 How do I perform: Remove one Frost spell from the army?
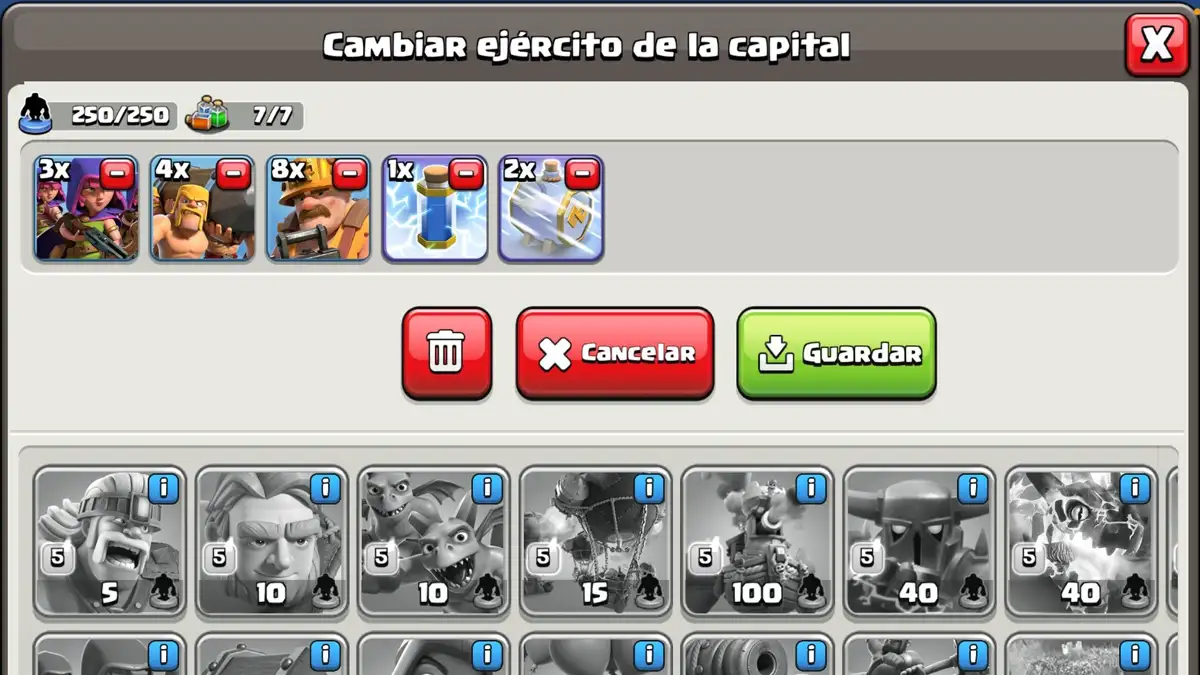582,174
